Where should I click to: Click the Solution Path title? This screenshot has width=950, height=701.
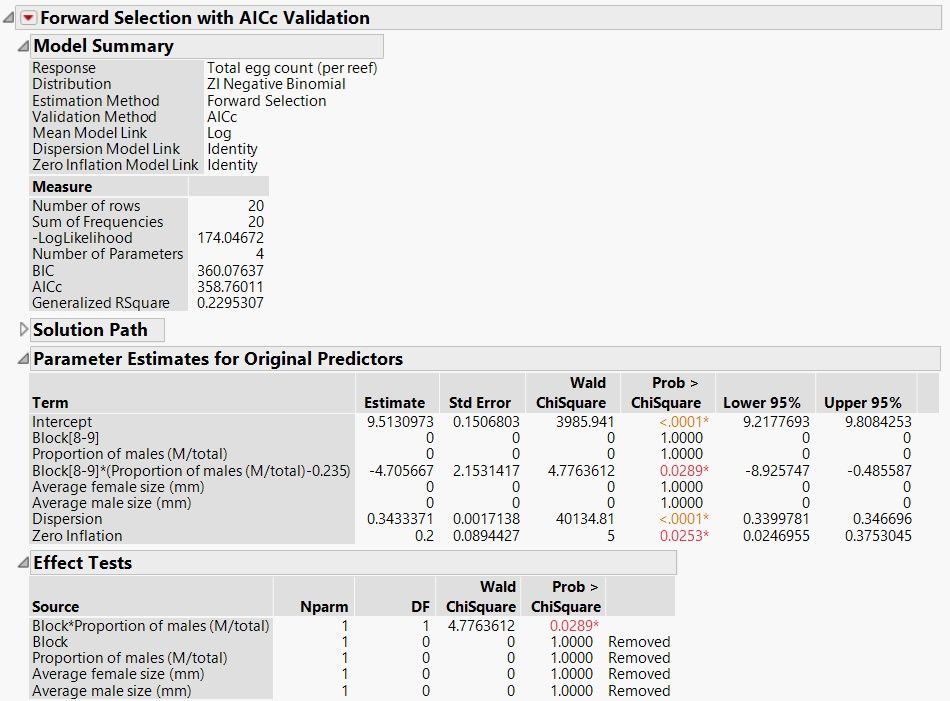pos(90,330)
